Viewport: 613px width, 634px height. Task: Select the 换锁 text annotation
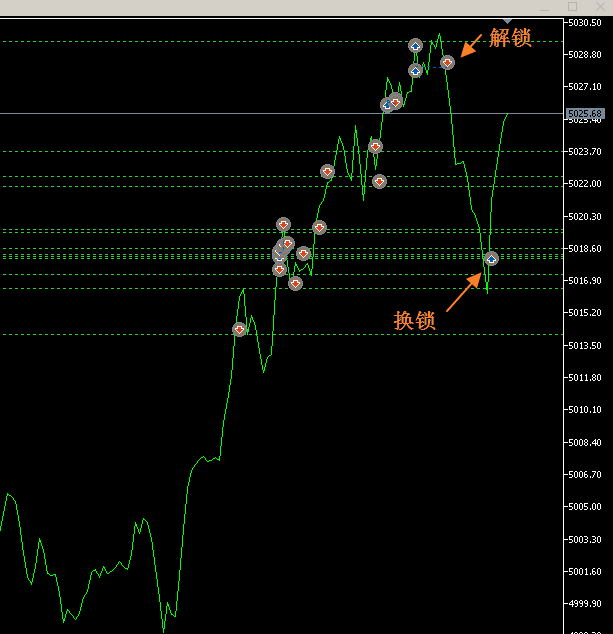pyautogui.click(x=414, y=321)
